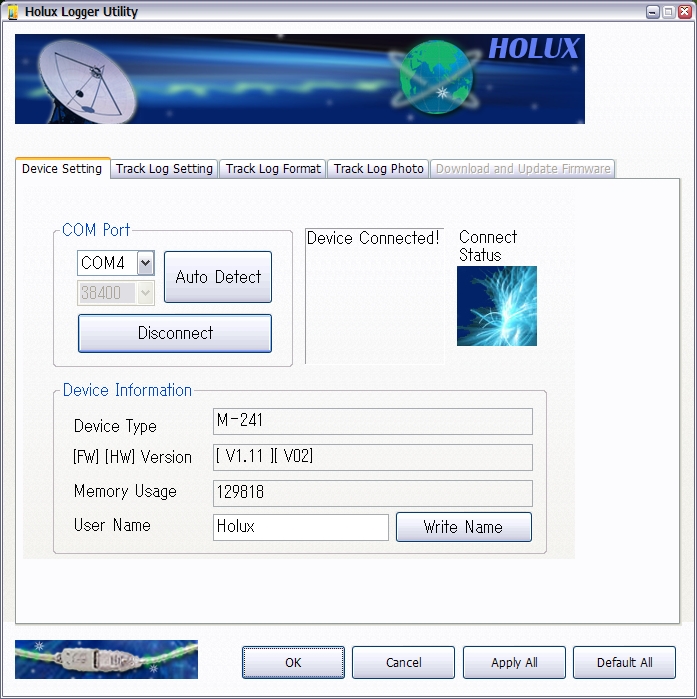This screenshot has width=697, height=699.
Task: Switch to the Track Log Setting tab
Action: [x=164, y=169]
